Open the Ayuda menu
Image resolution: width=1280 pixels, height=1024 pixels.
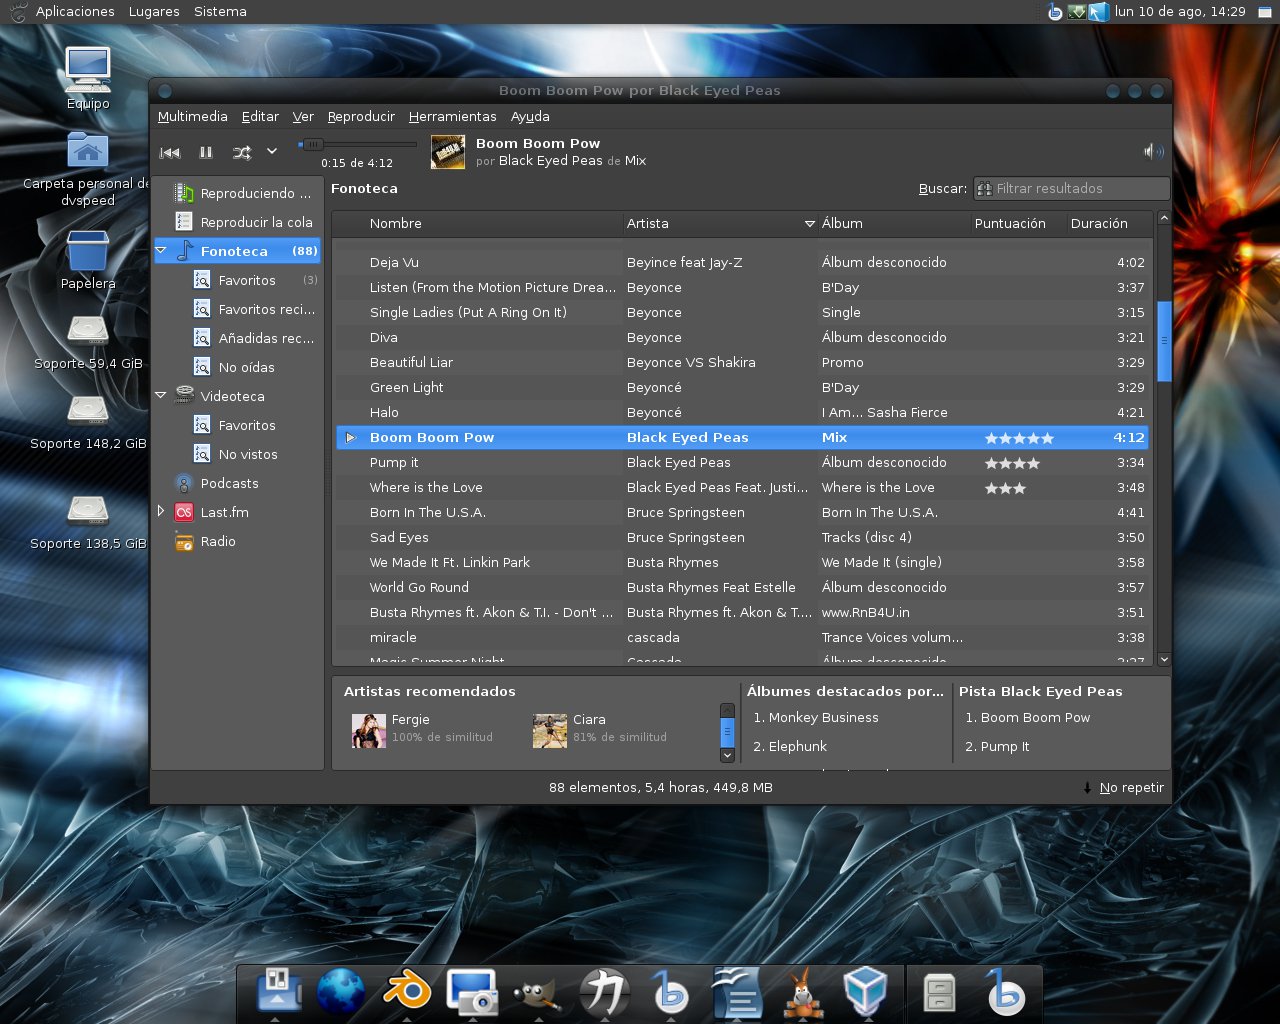click(530, 117)
